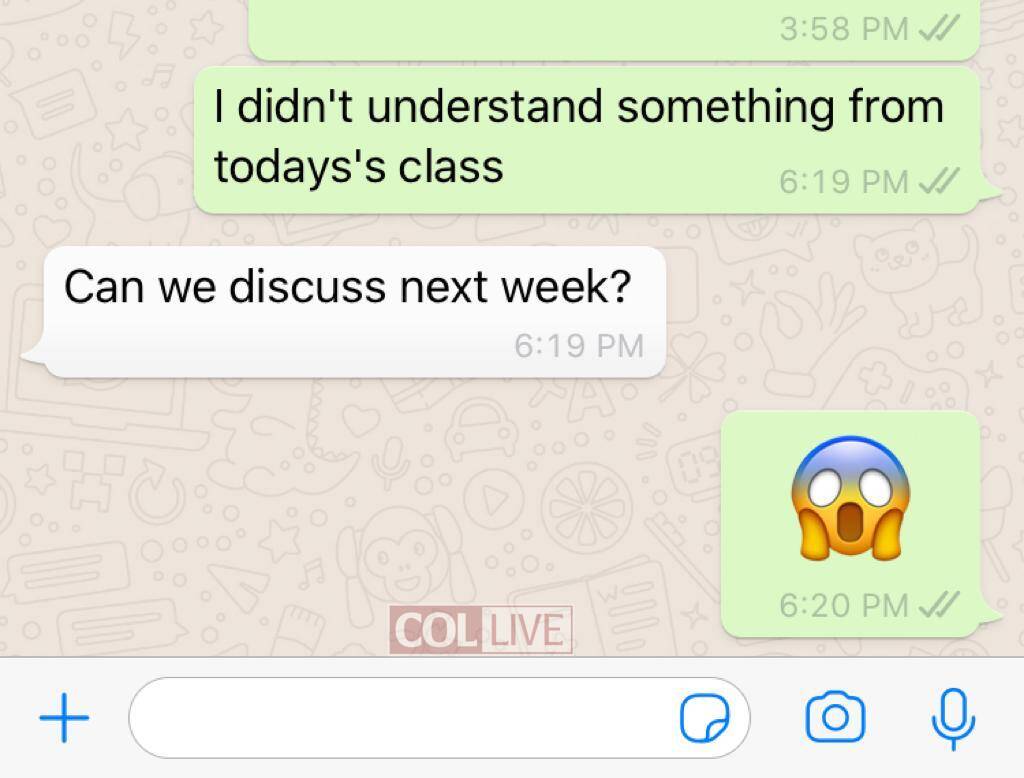The height and width of the screenshot is (778, 1024).
Task: Click the words "todays's class" in message
Action: [359, 167]
